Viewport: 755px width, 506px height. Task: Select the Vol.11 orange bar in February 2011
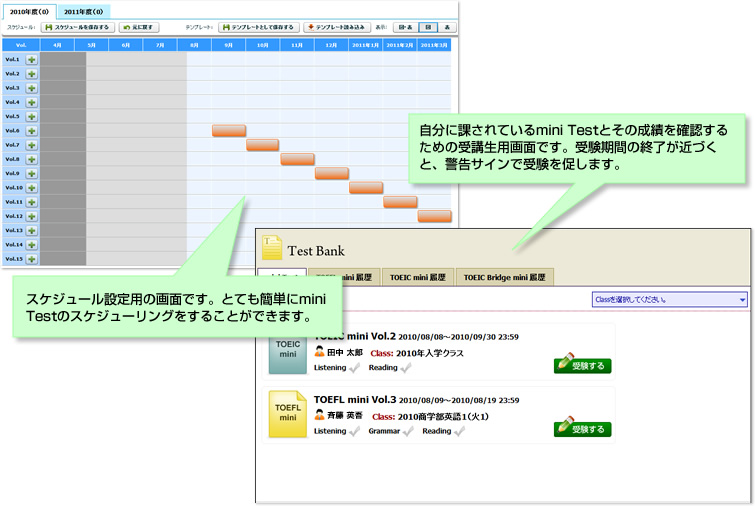click(400, 202)
